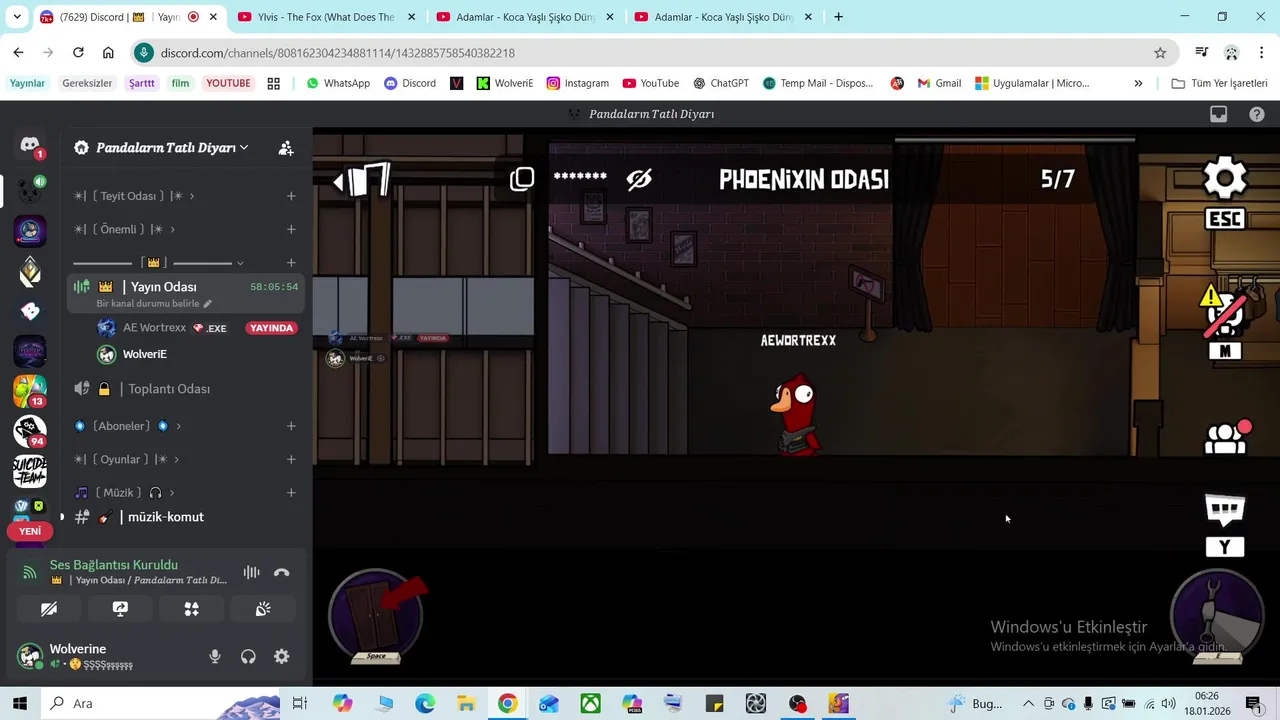1280x720 pixels.
Task: Show more bookmarks chevron
Action: click(1138, 83)
